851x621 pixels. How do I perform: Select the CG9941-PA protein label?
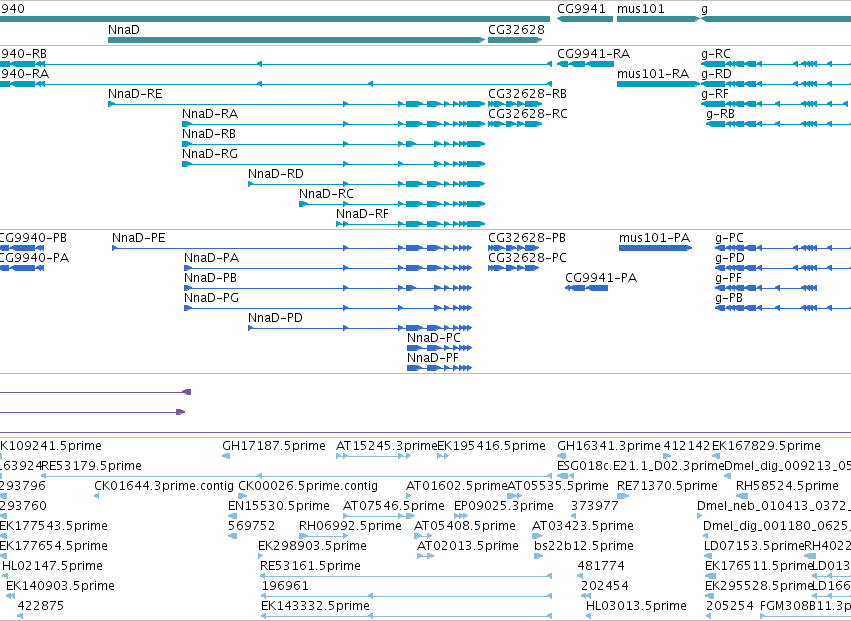coord(601,277)
